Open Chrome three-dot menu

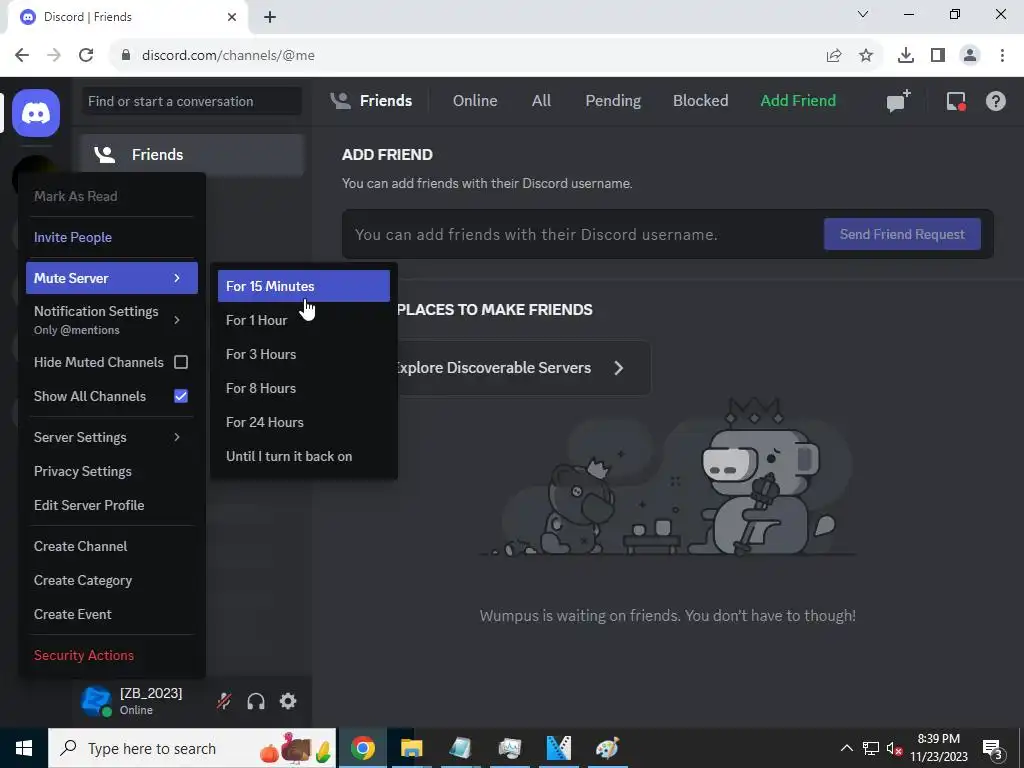pos(1002,56)
